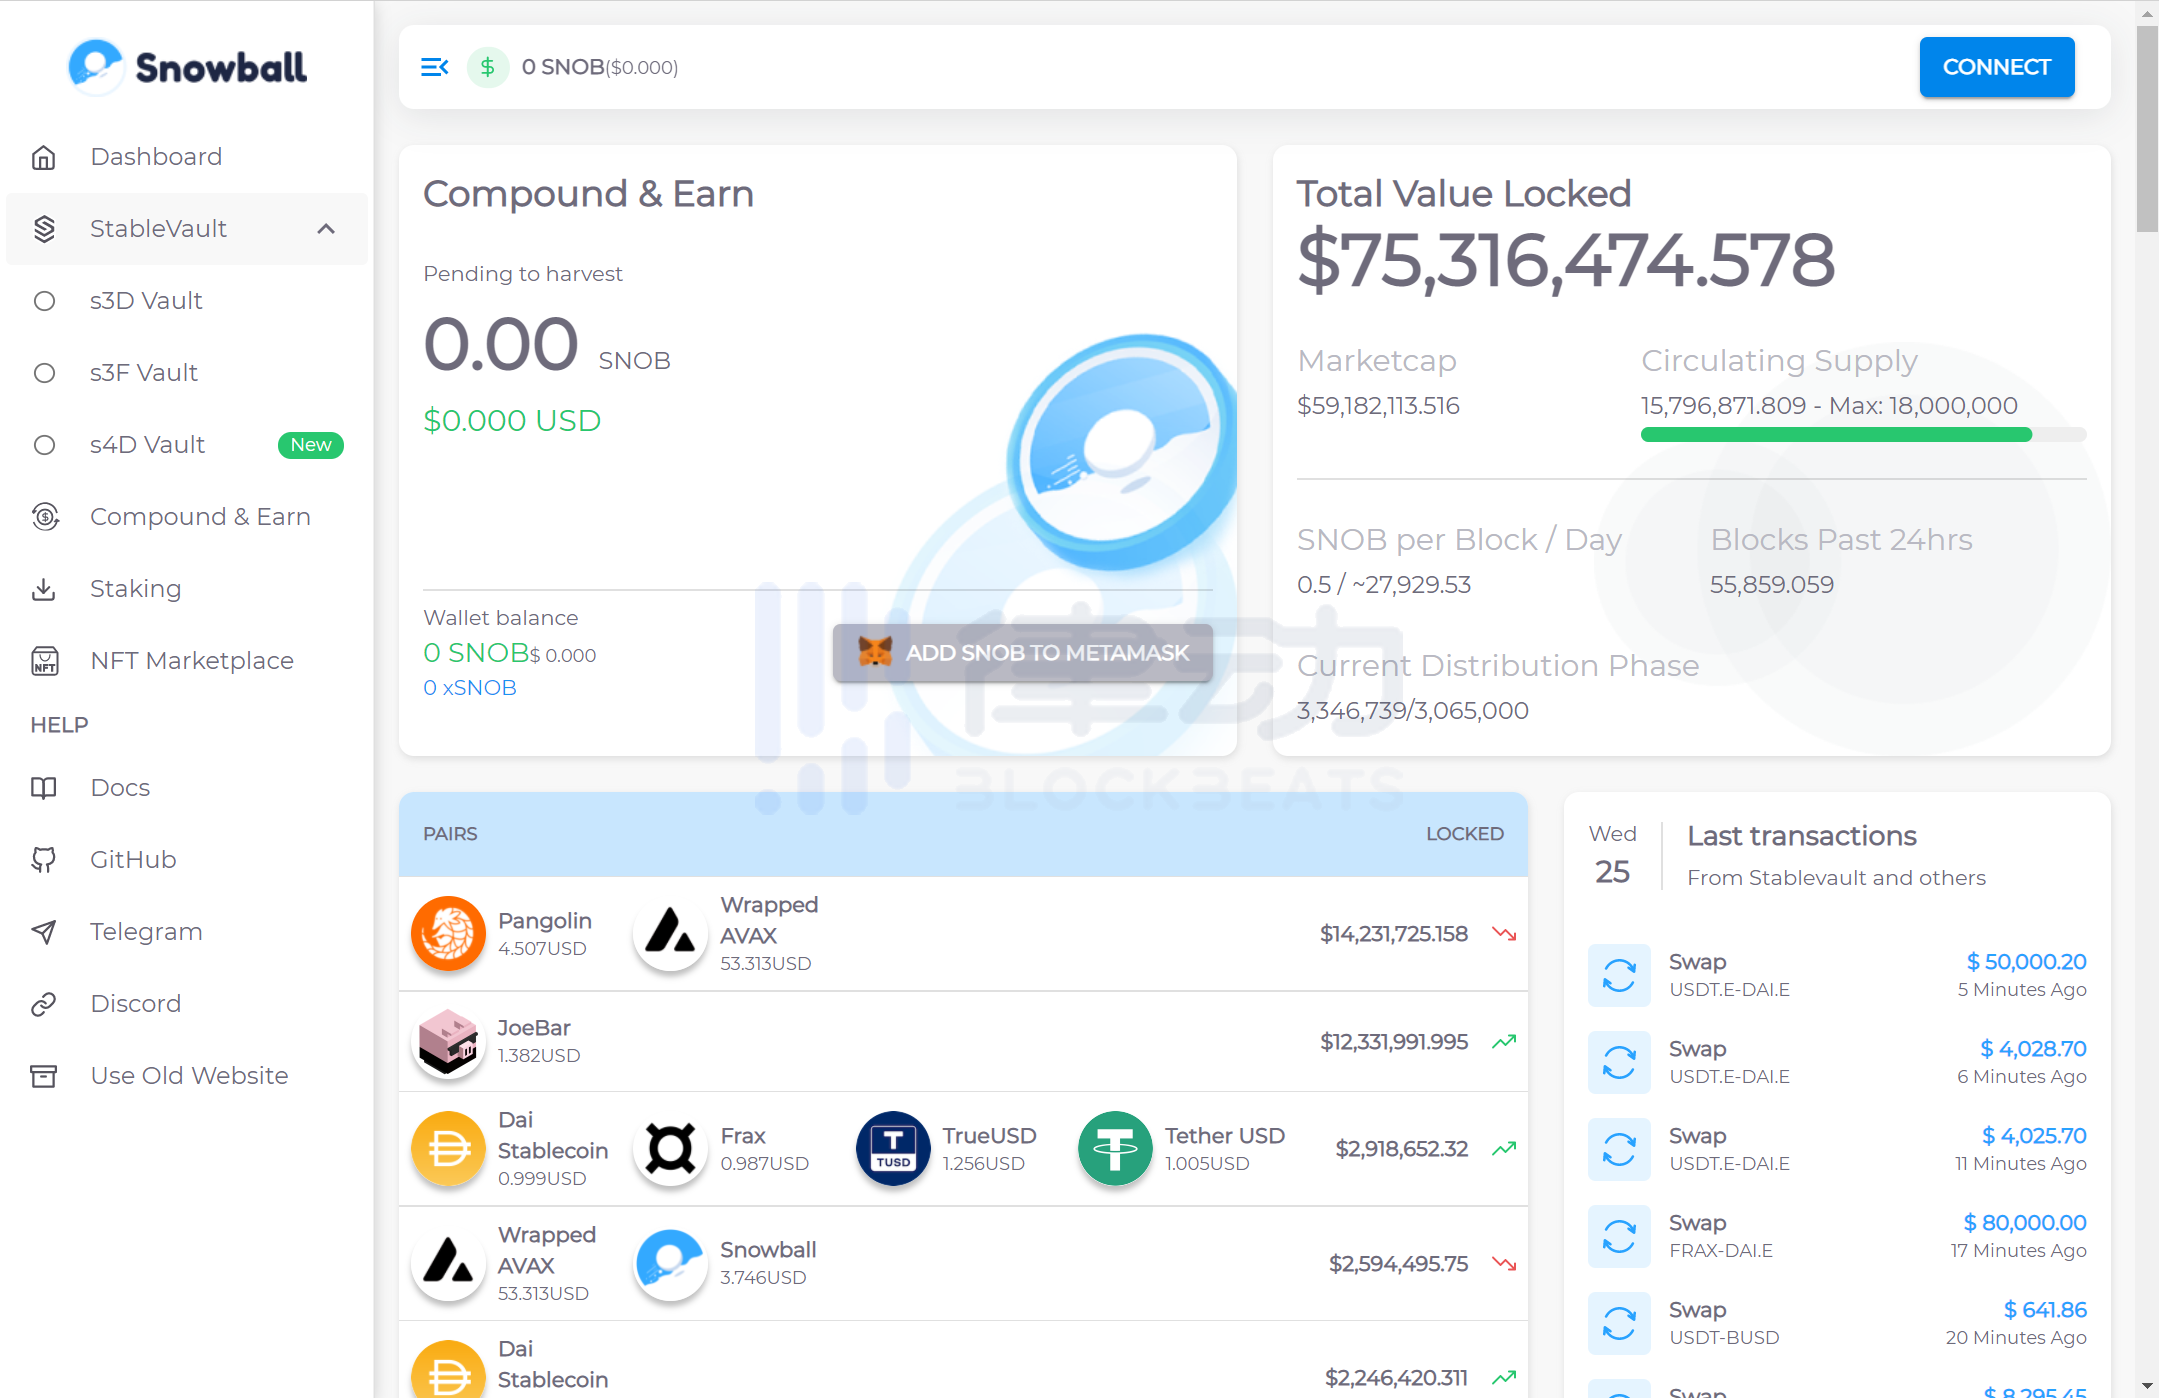This screenshot has width=2159, height=1398.
Task: Click the trend arrow beside $12,331,991.995
Action: (1504, 1042)
